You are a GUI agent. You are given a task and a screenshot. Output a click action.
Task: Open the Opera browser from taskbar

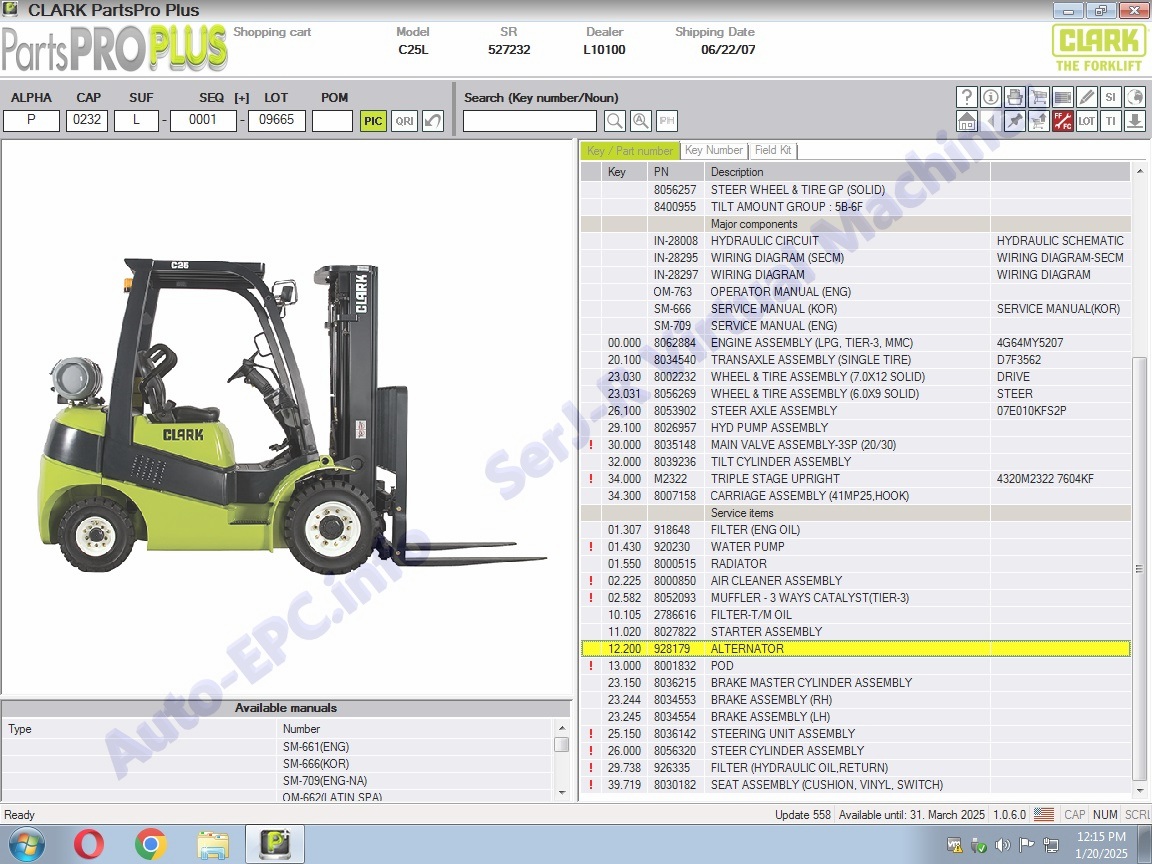click(88, 844)
